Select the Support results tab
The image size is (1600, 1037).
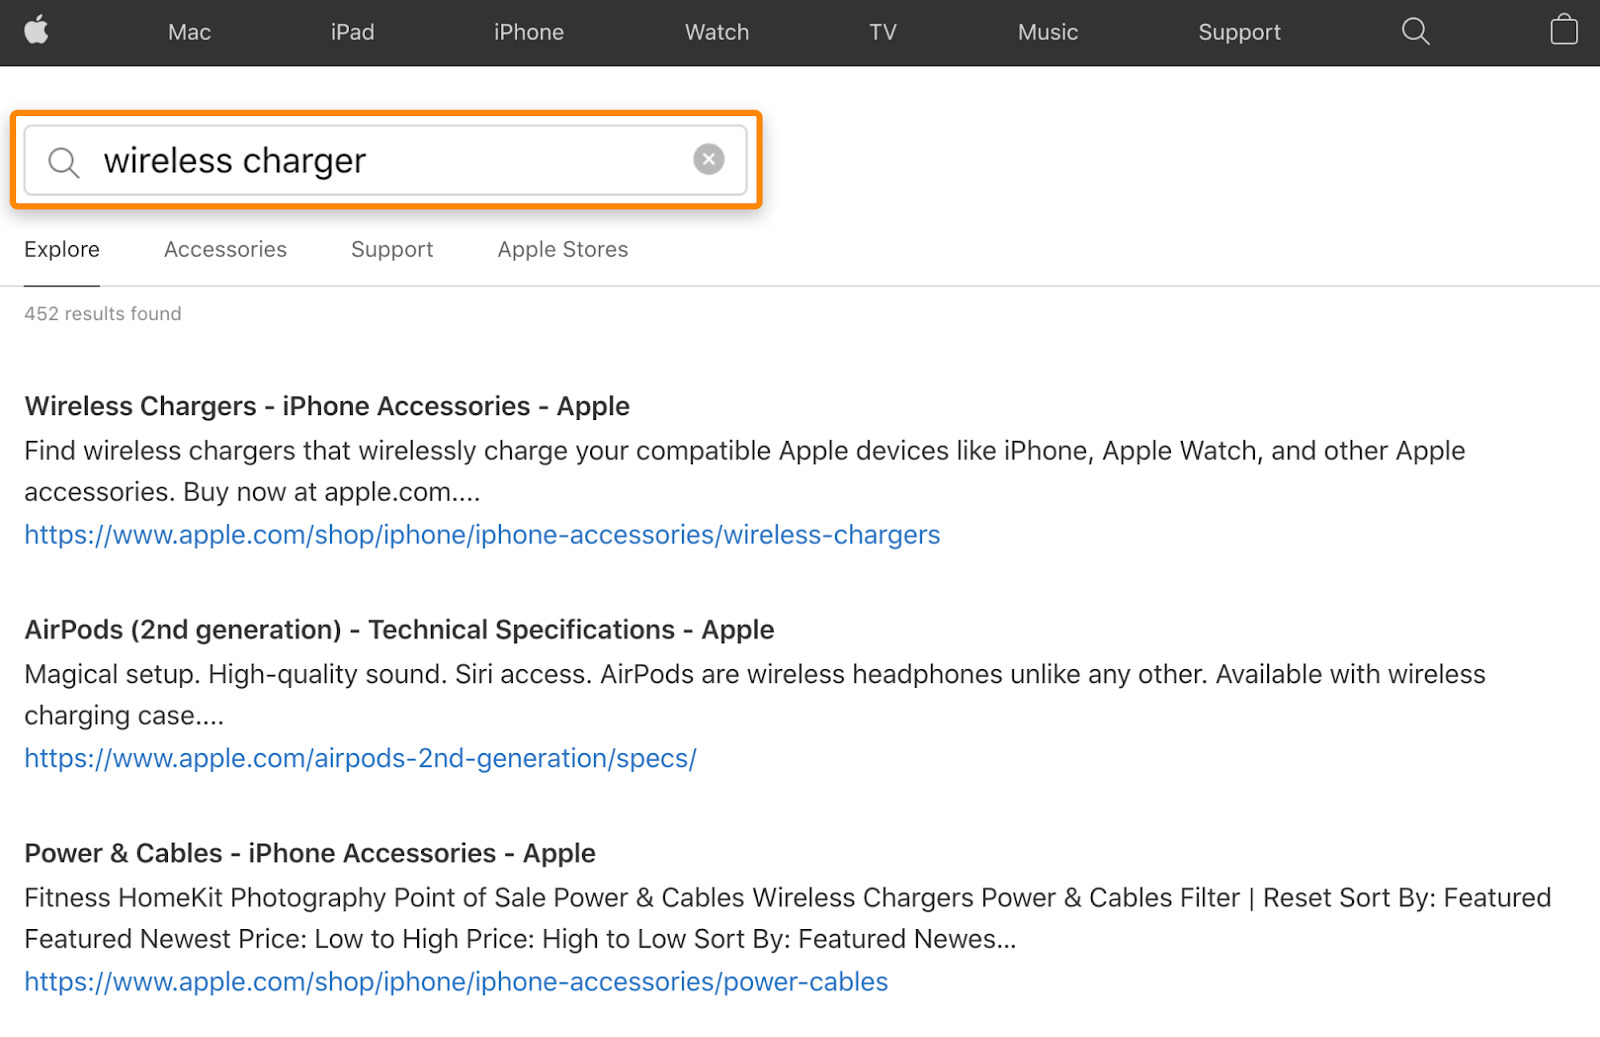click(x=391, y=249)
